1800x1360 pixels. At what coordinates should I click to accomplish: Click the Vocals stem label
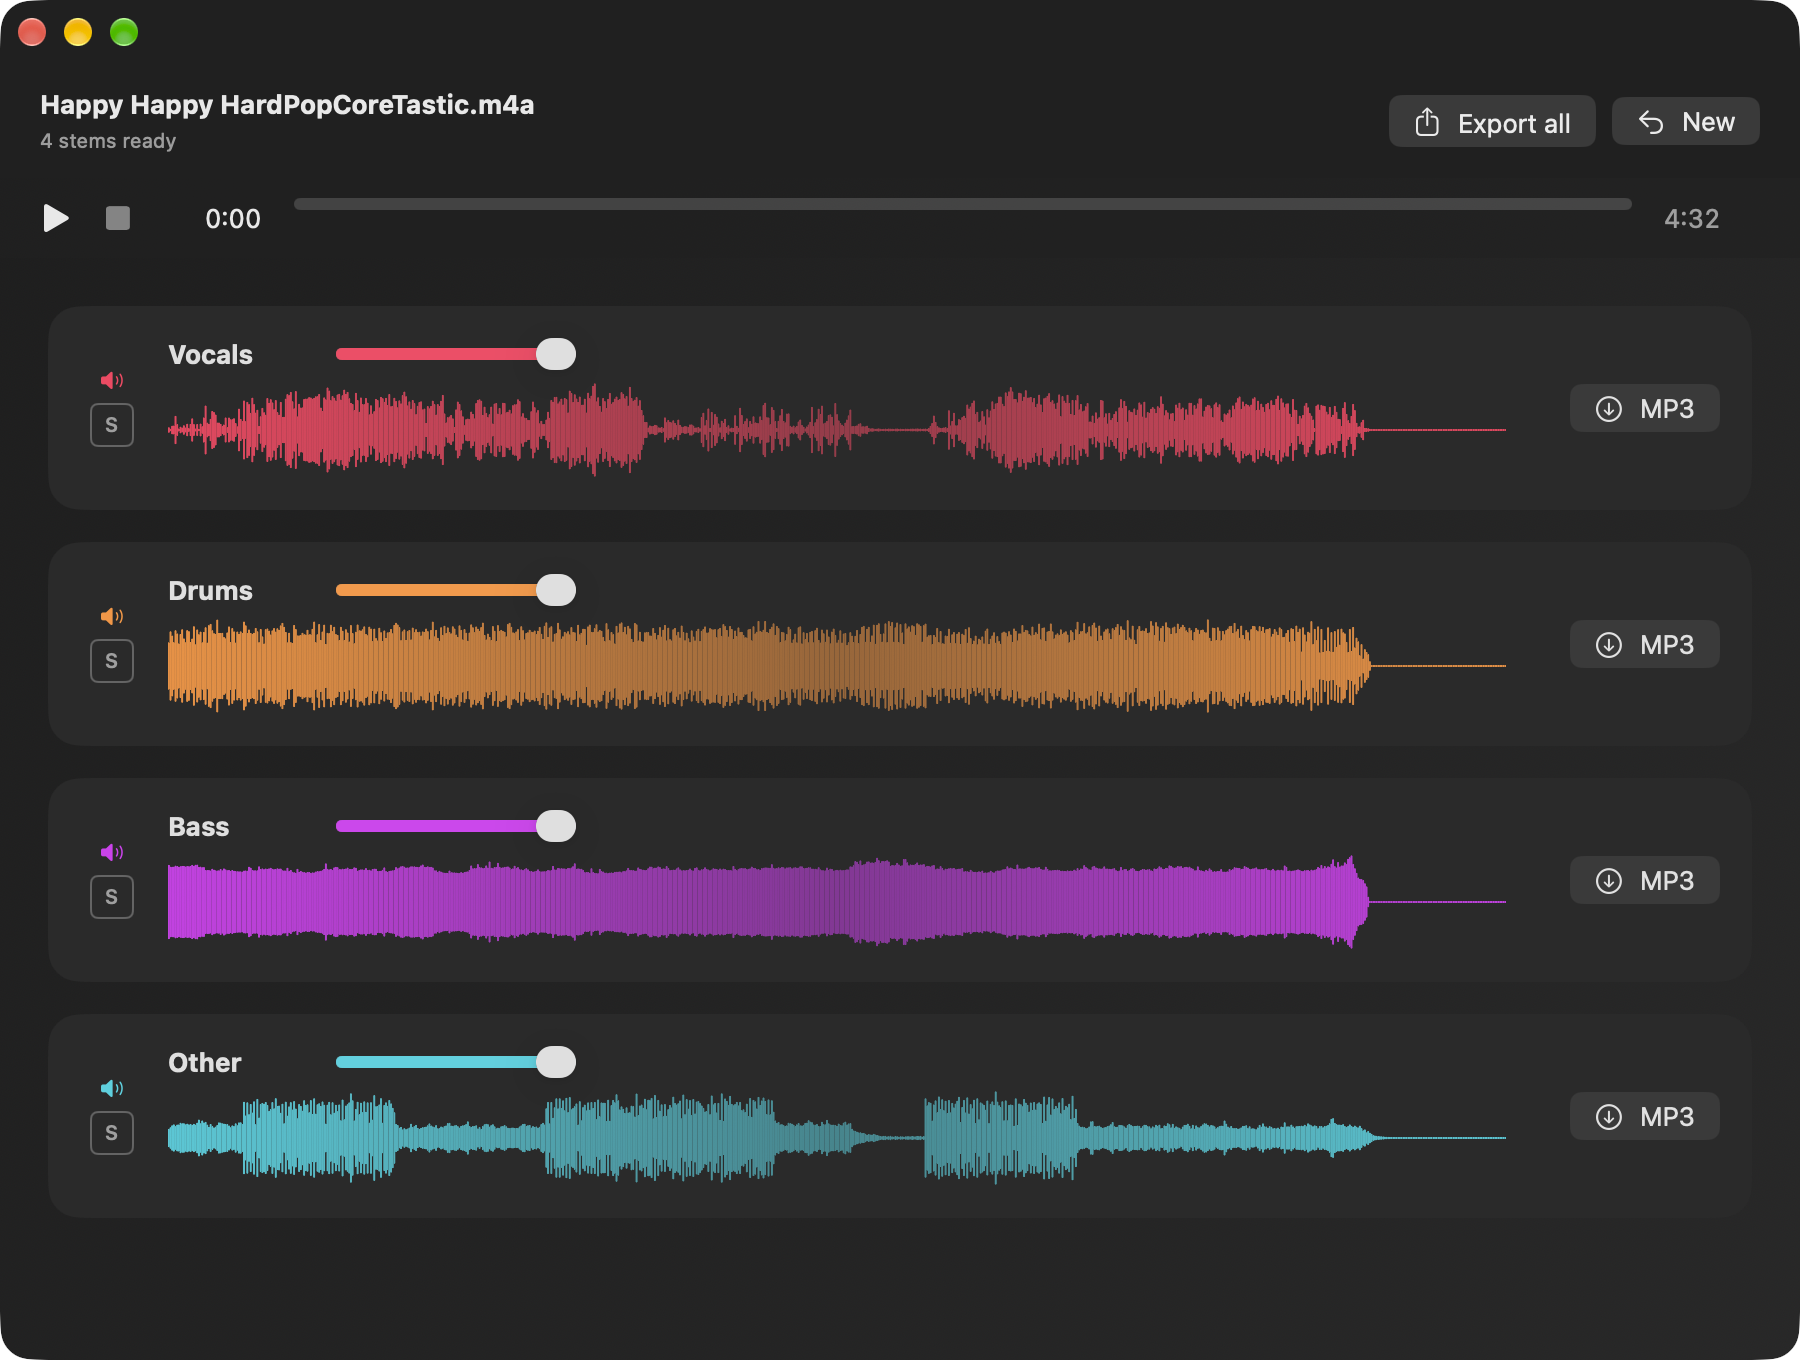(210, 355)
